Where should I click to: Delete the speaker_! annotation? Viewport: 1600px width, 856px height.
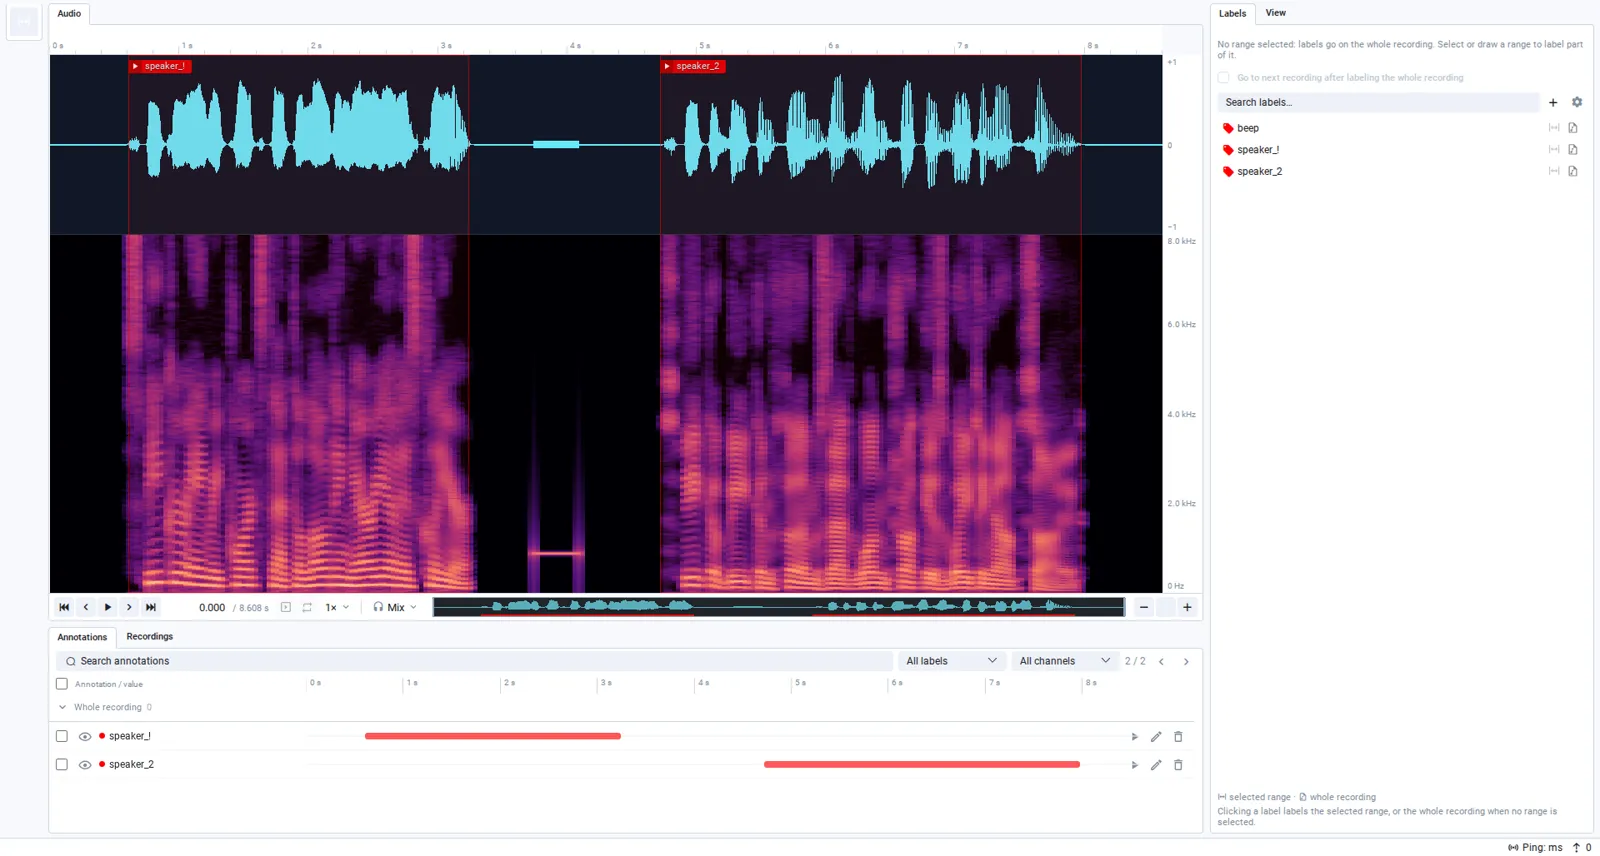pyautogui.click(x=1178, y=737)
